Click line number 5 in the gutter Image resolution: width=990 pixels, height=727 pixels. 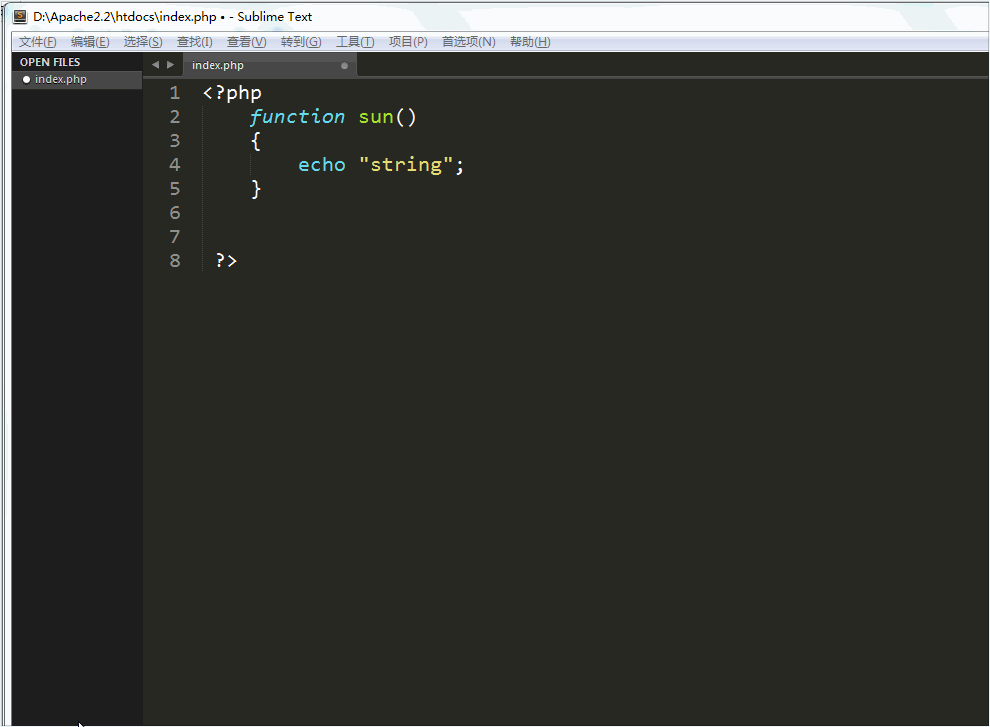[175, 189]
